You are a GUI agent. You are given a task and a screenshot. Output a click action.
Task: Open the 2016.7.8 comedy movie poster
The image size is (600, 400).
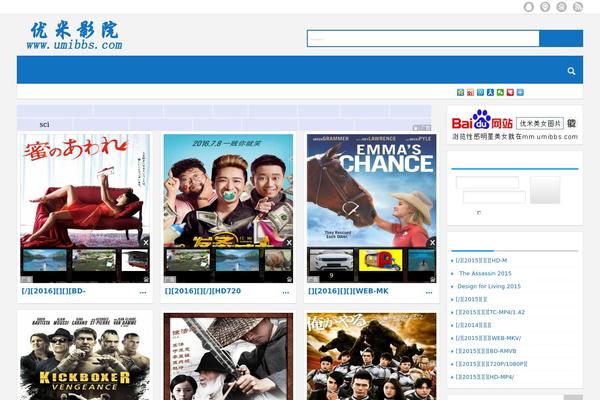(x=228, y=190)
